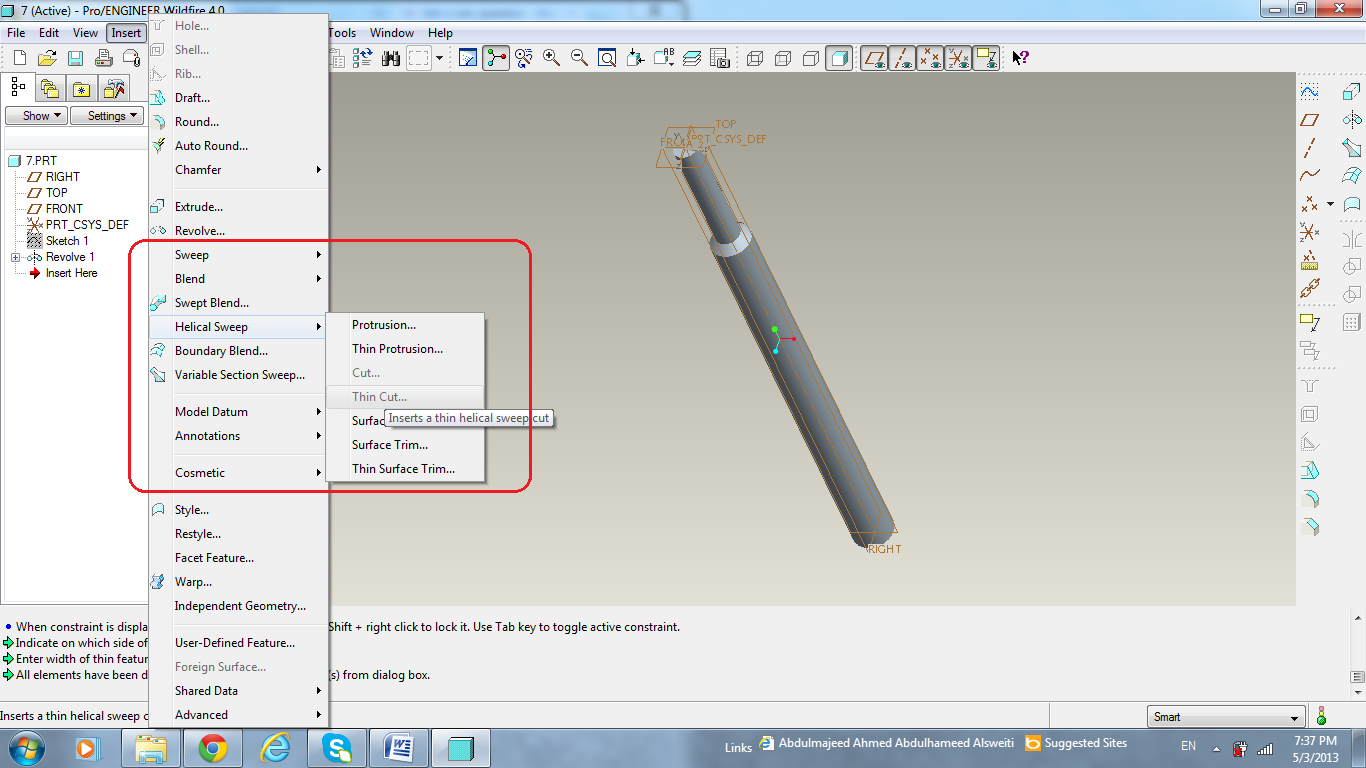Click the Zoom In magnifier icon
Viewport: 1366px width, 768px height.
(551, 58)
